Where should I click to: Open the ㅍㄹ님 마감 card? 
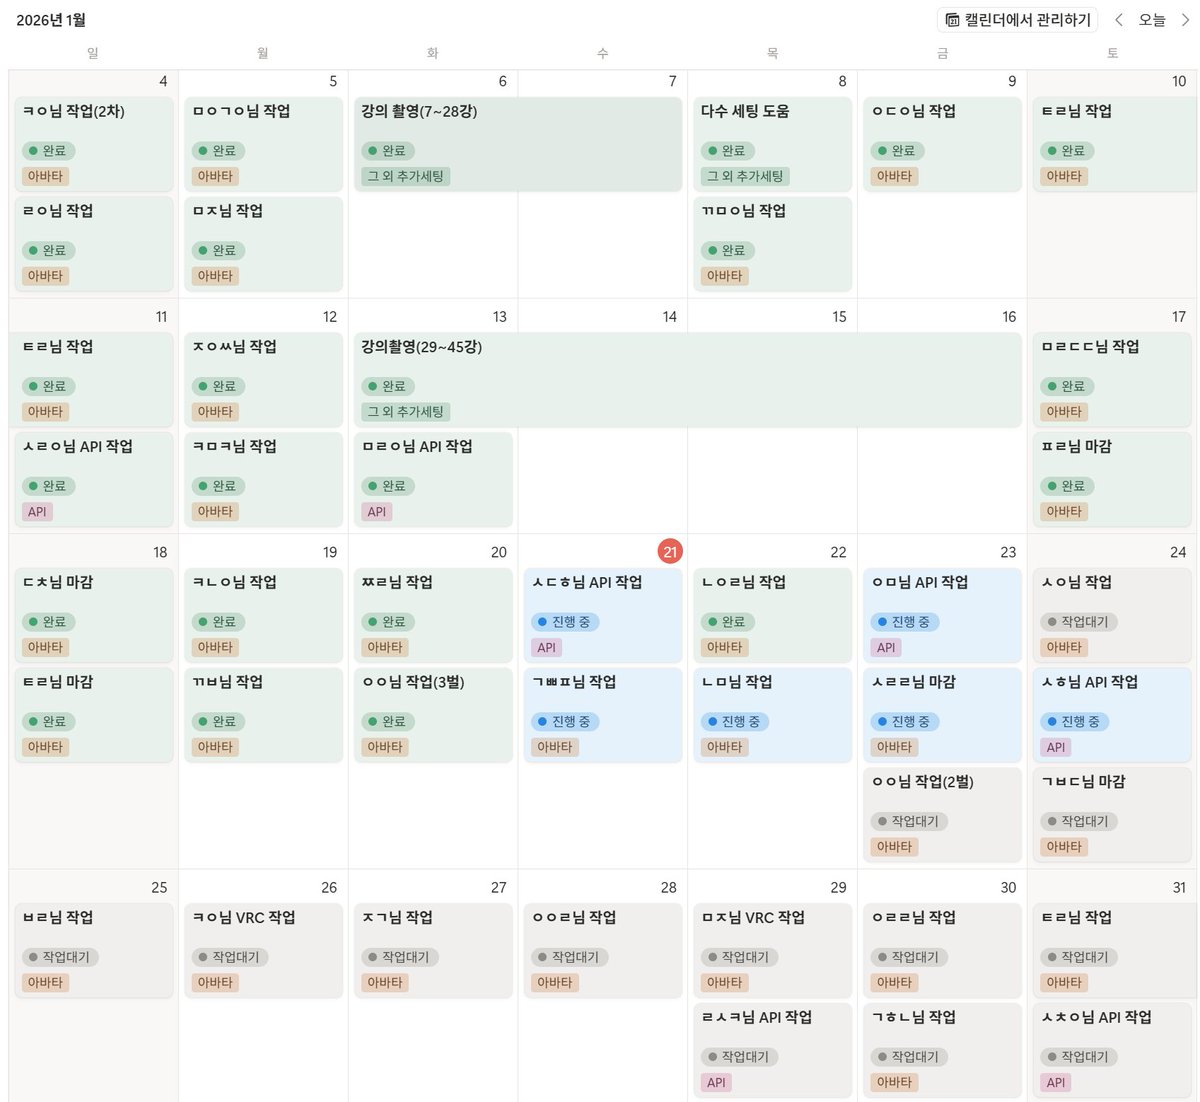click(x=1112, y=479)
